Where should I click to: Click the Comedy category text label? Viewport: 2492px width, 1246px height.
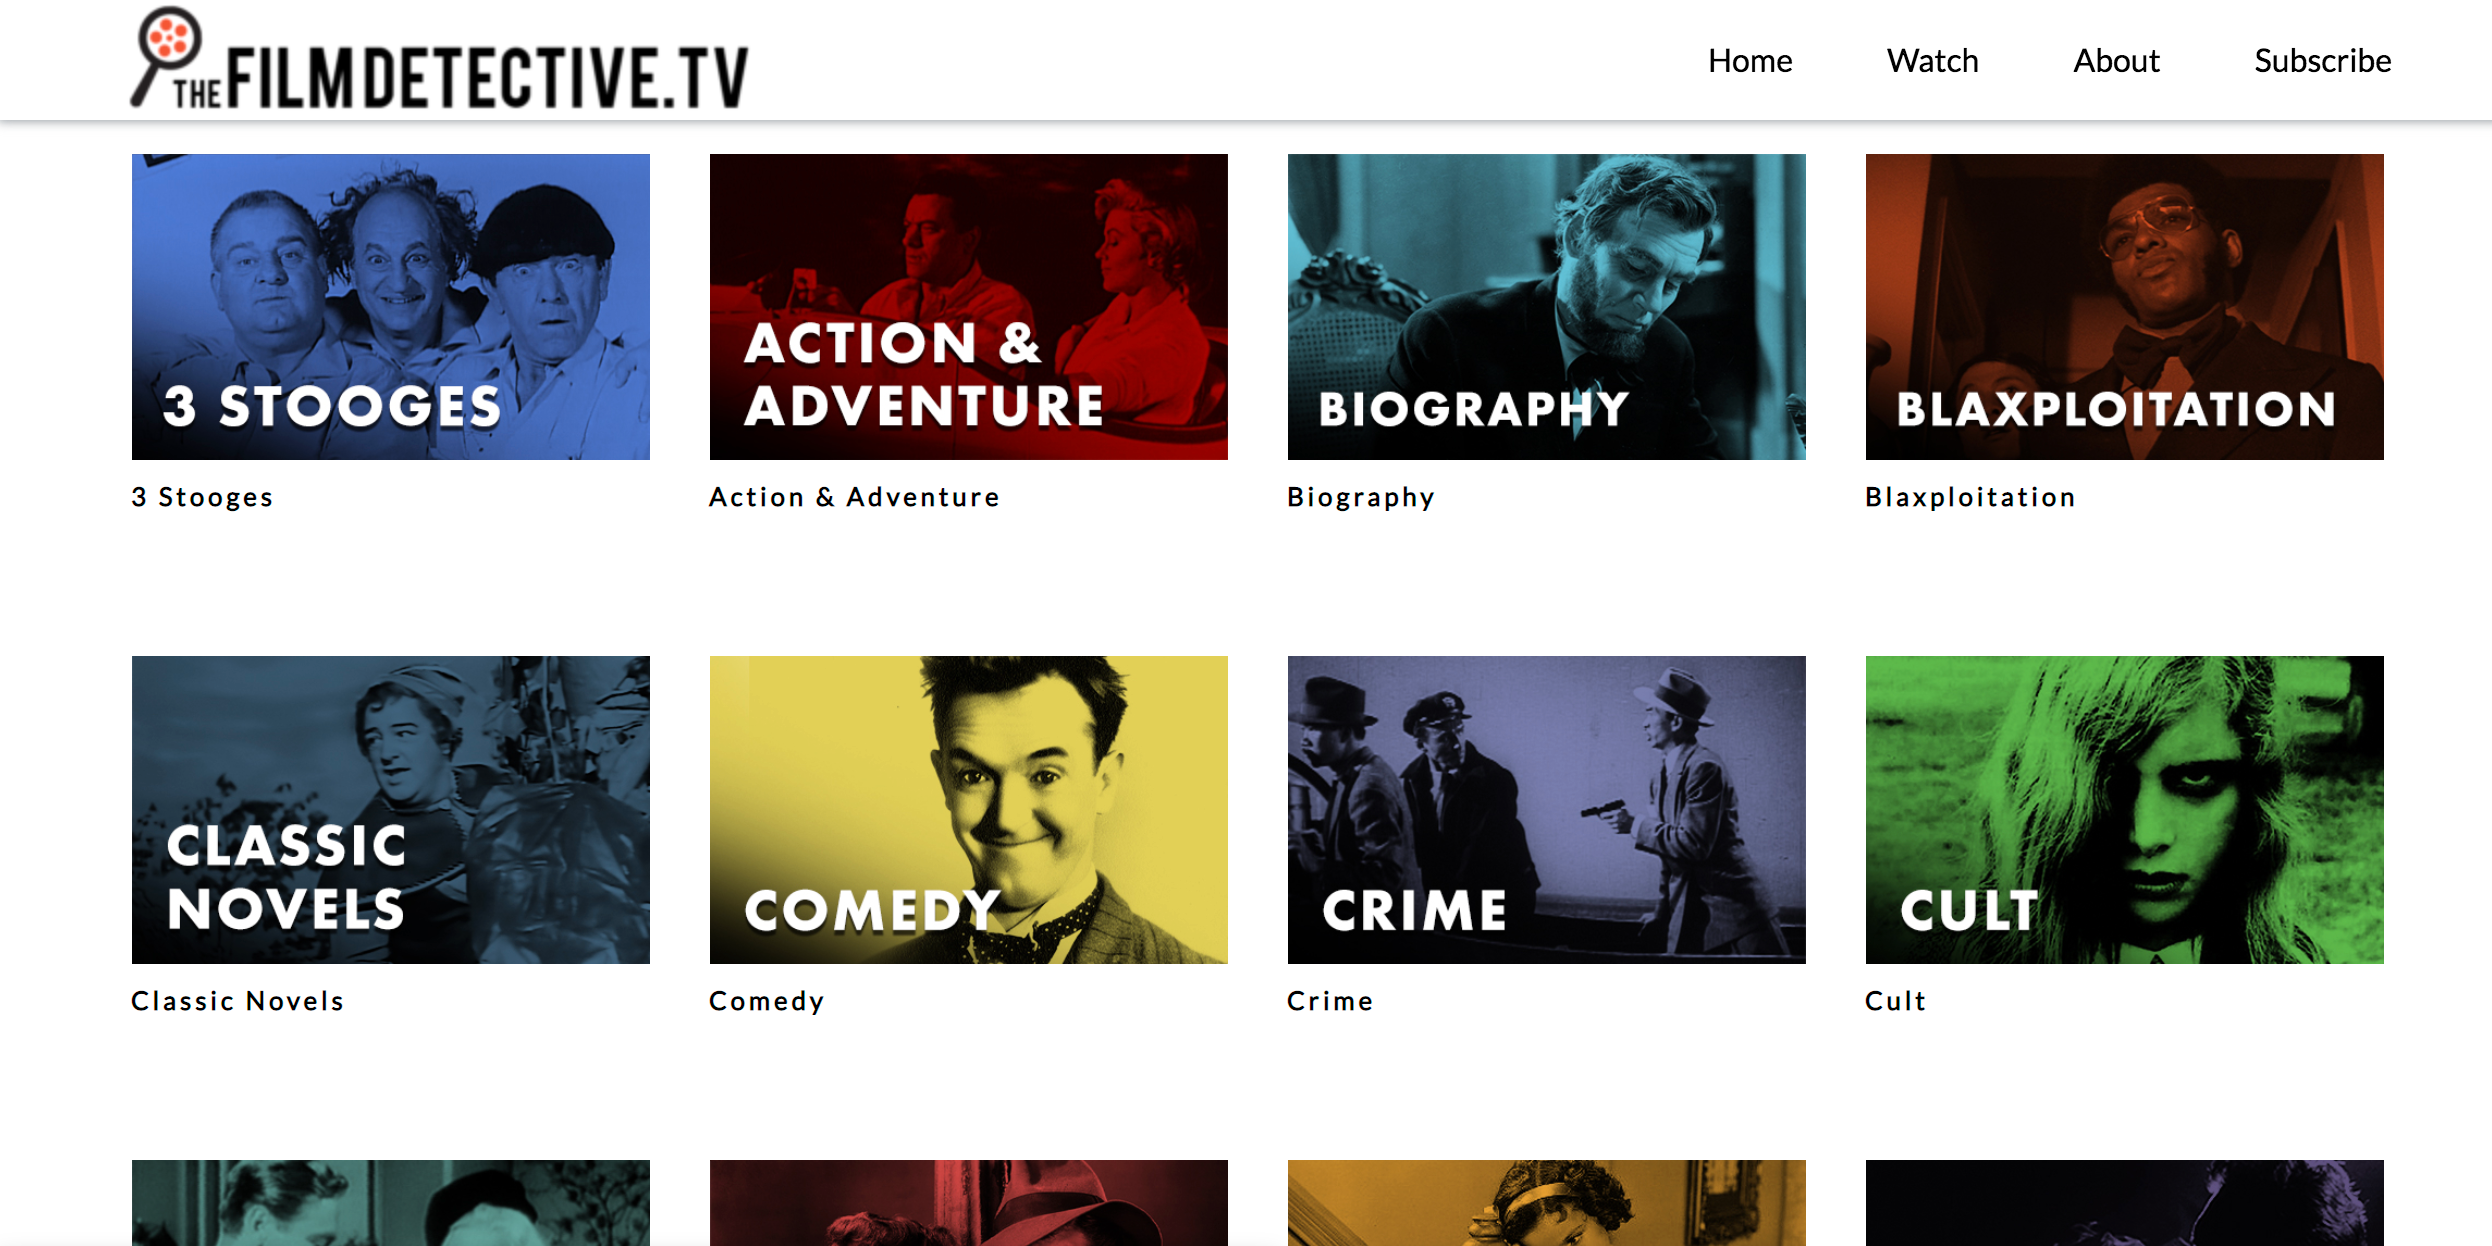pos(768,1000)
